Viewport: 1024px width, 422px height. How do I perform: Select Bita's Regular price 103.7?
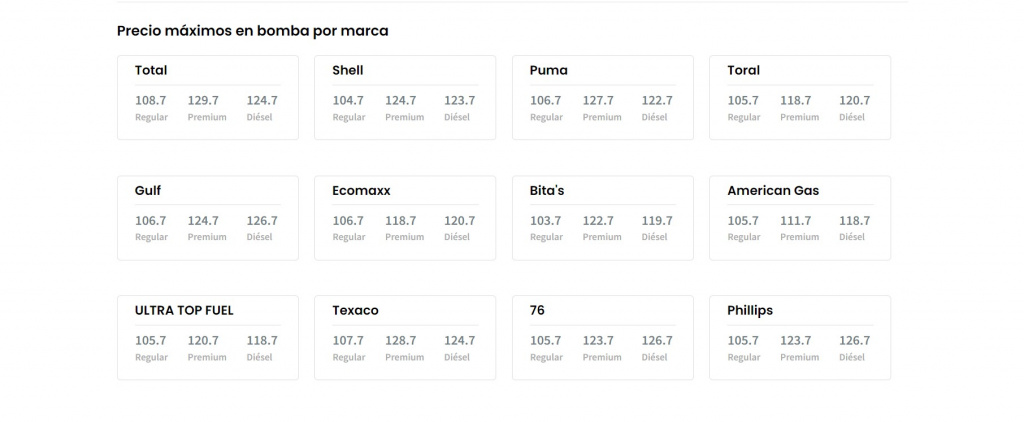pyautogui.click(x=546, y=221)
